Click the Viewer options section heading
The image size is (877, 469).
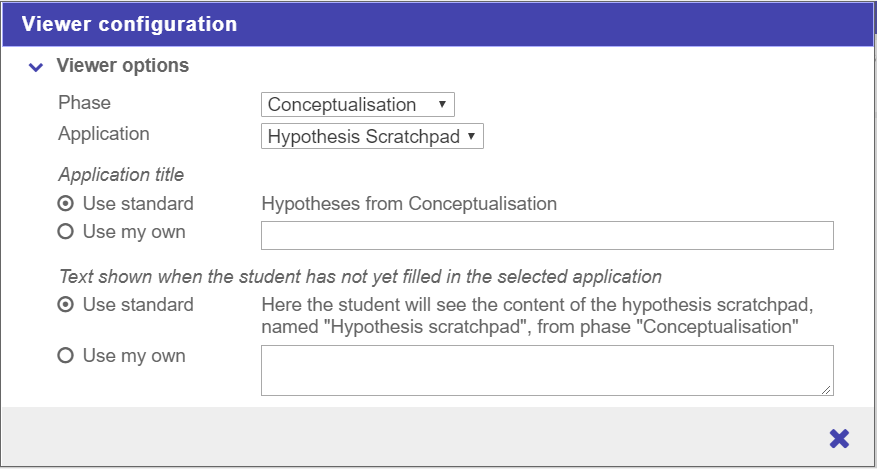click(x=122, y=66)
